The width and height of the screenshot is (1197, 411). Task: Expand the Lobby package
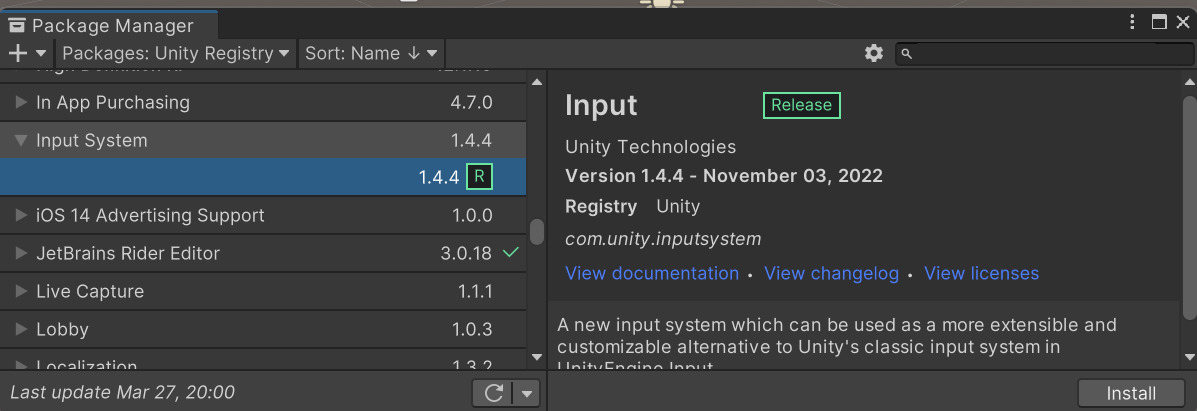coord(21,329)
